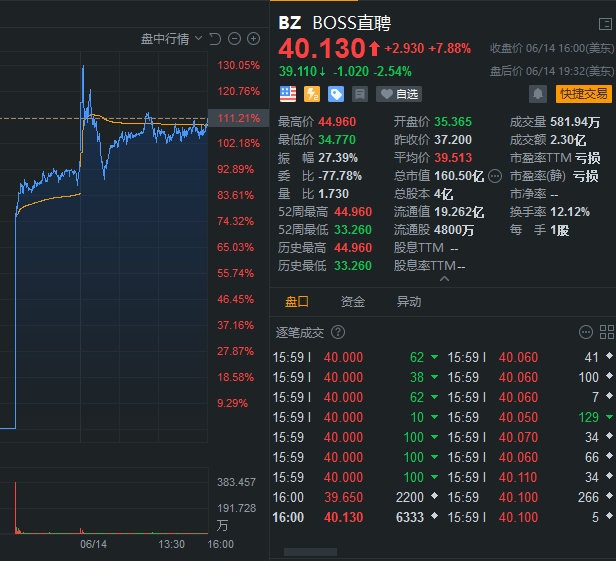Viewport: 616px width, 561px height.
Task: Switch to the 资金 tab
Action: coord(353,302)
